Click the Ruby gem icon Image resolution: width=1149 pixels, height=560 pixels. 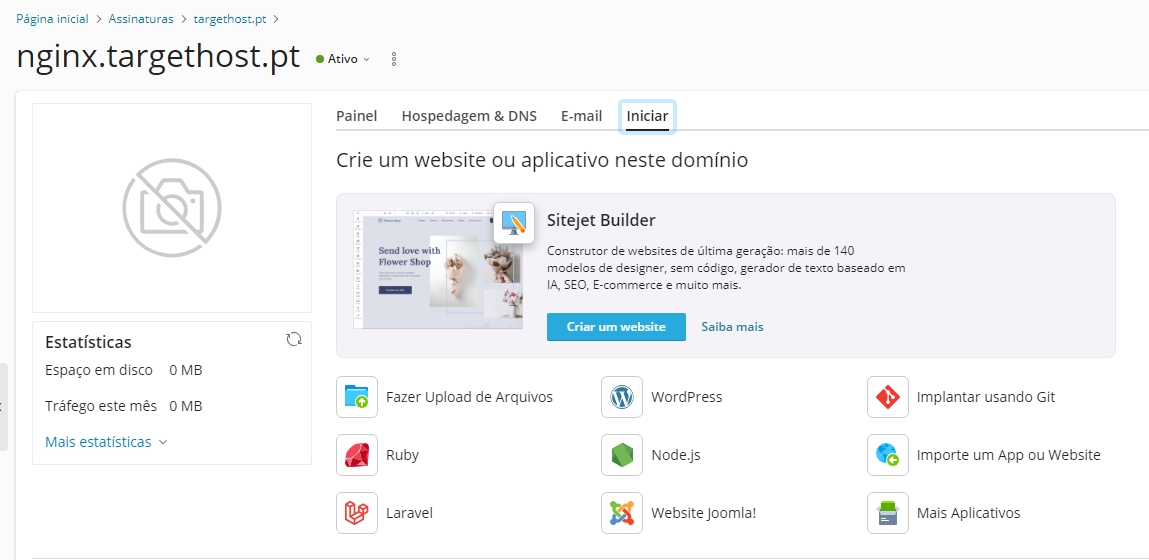pos(357,455)
